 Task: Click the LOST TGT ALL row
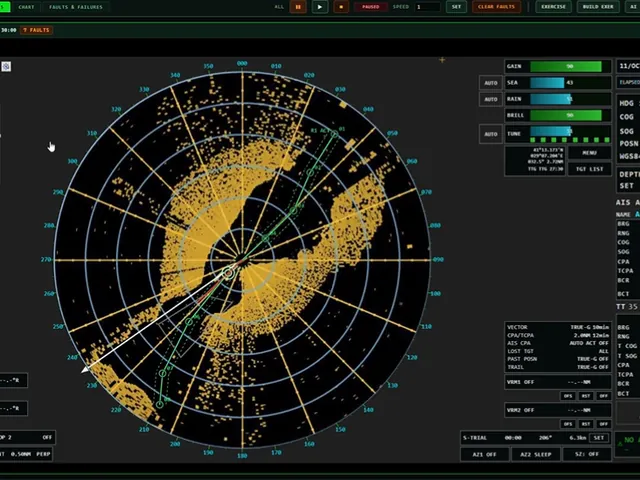click(x=558, y=351)
